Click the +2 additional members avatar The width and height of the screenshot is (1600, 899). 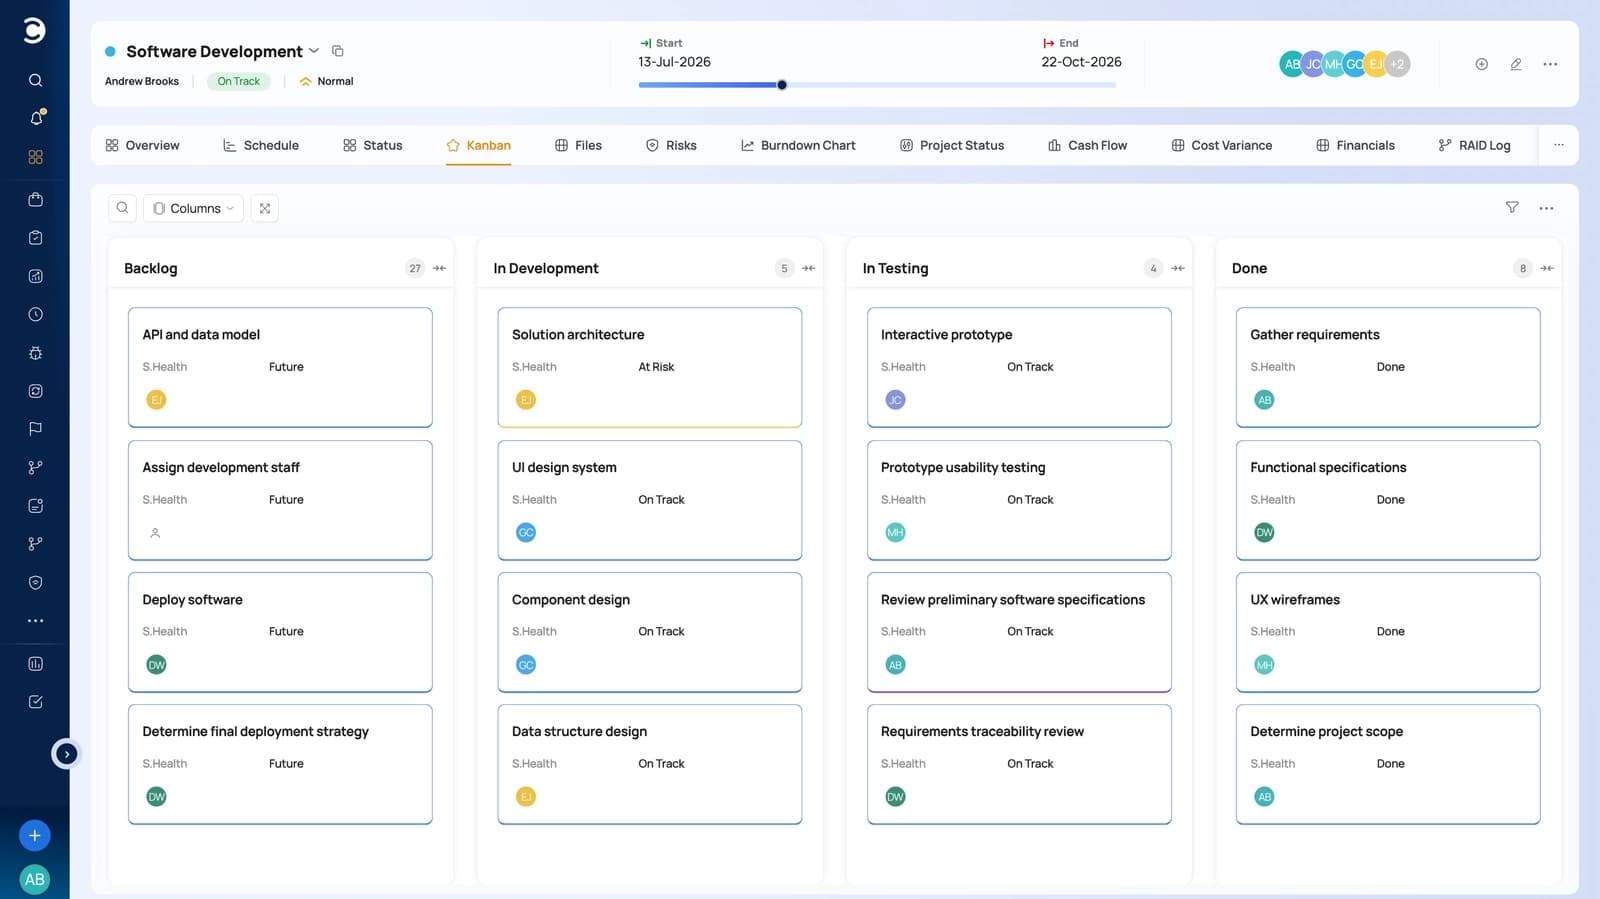click(1397, 64)
